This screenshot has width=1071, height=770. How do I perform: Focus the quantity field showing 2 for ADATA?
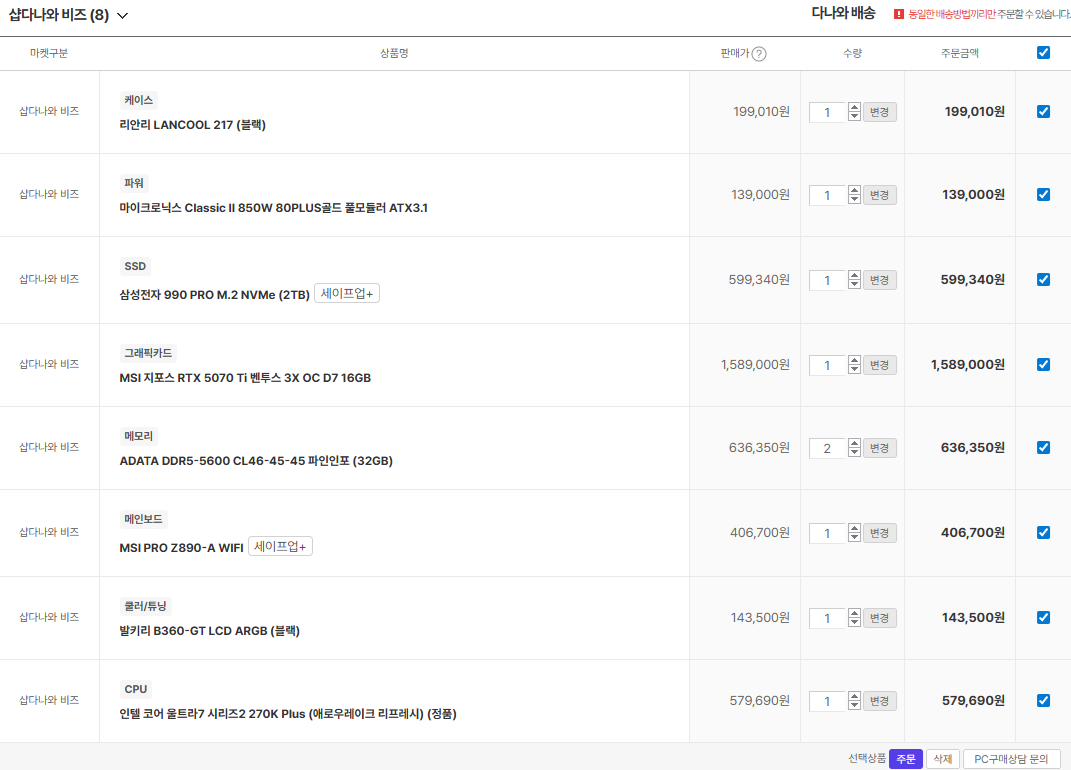pyautogui.click(x=828, y=448)
